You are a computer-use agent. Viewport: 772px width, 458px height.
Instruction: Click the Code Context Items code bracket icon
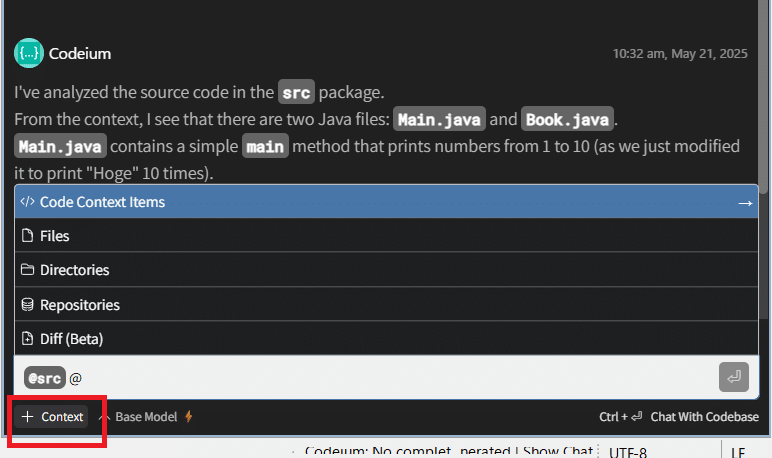coord(28,201)
